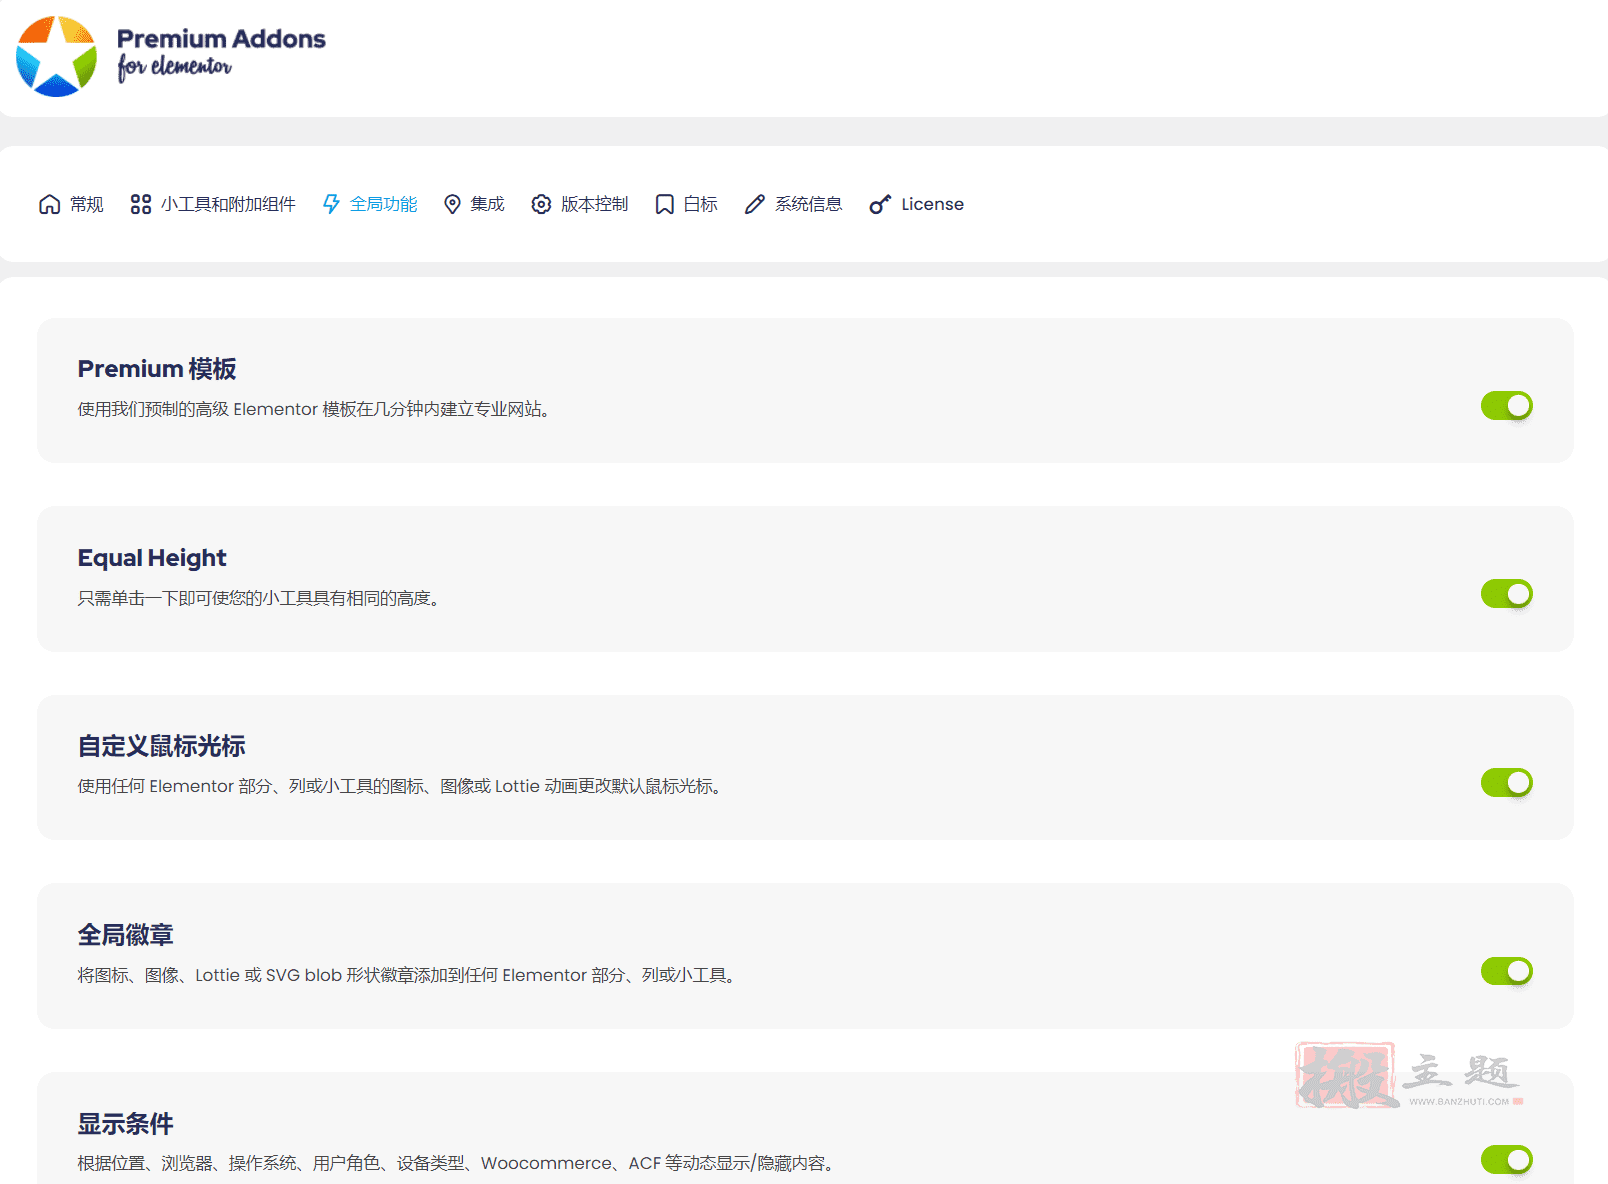Click description starting '使用任何 Elementor 部分'
Image resolution: width=1608 pixels, height=1184 pixels.
click(x=401, y=786)
